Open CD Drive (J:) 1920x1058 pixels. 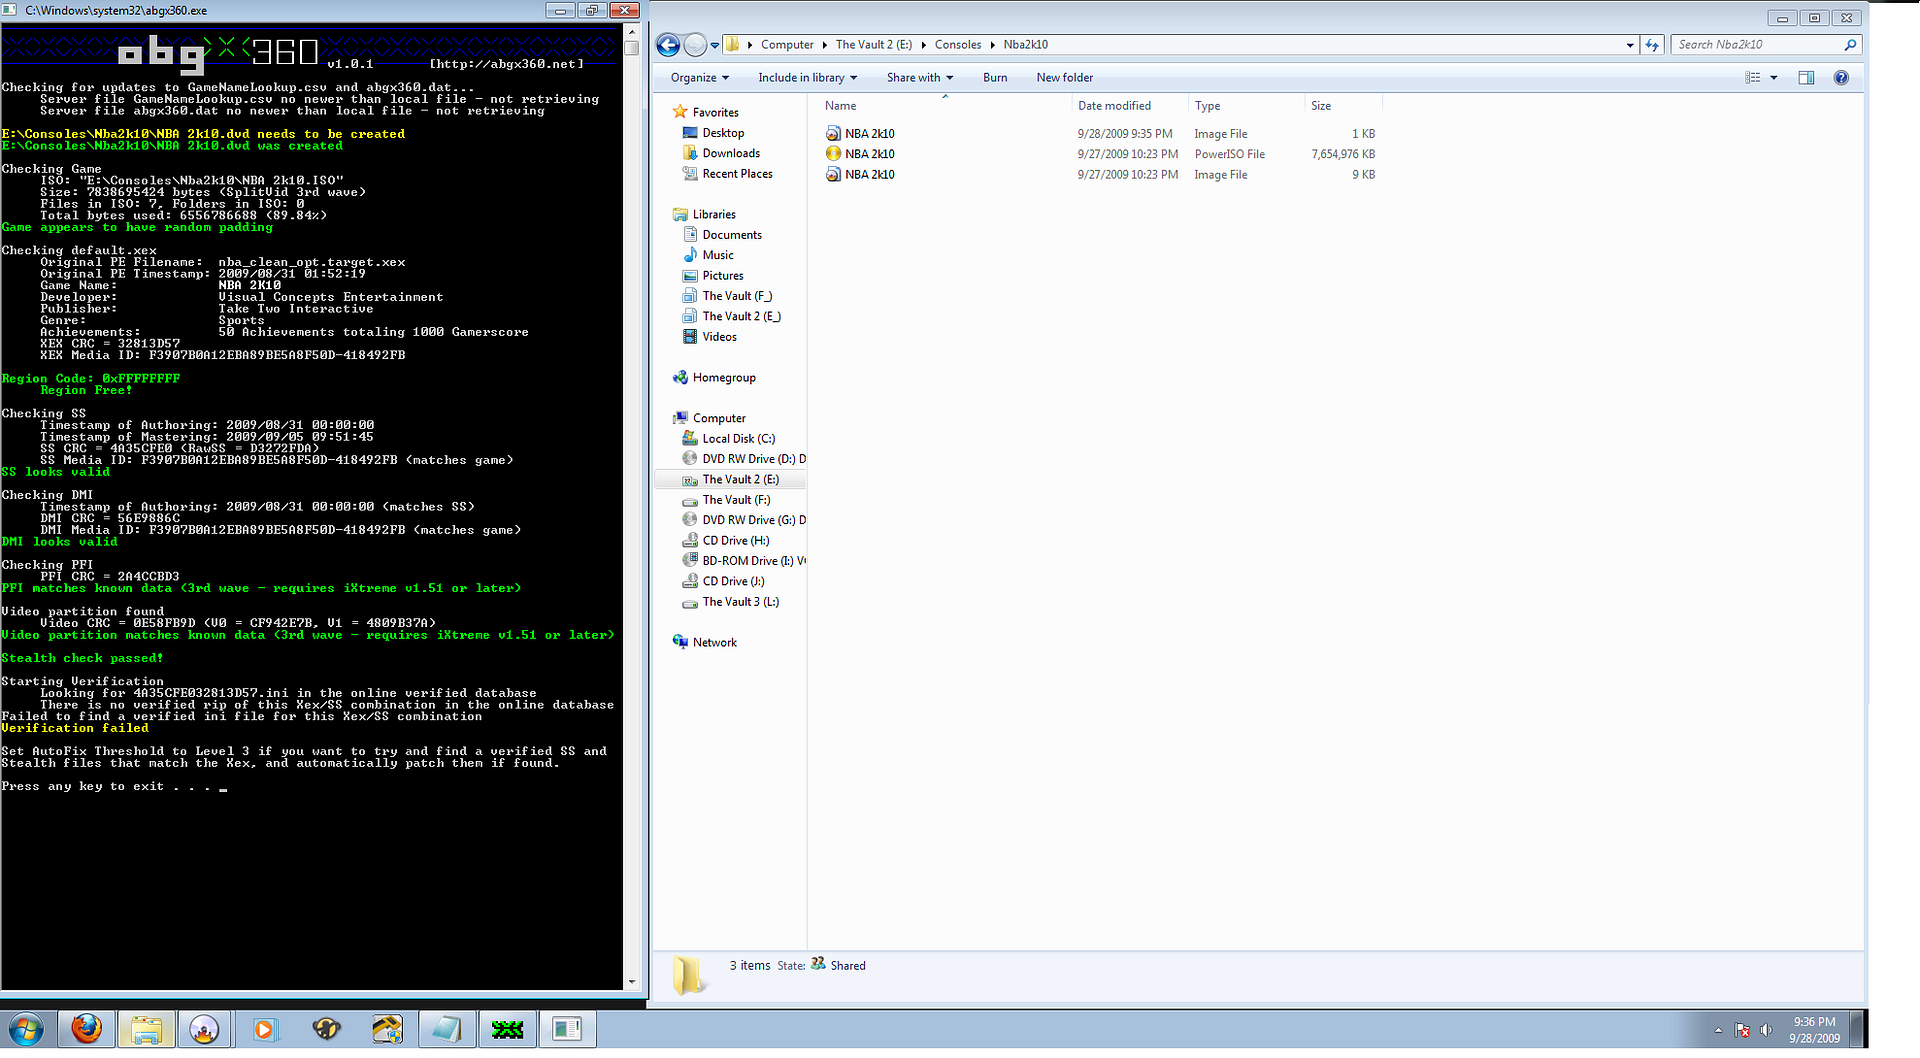(x=733, y=582)
